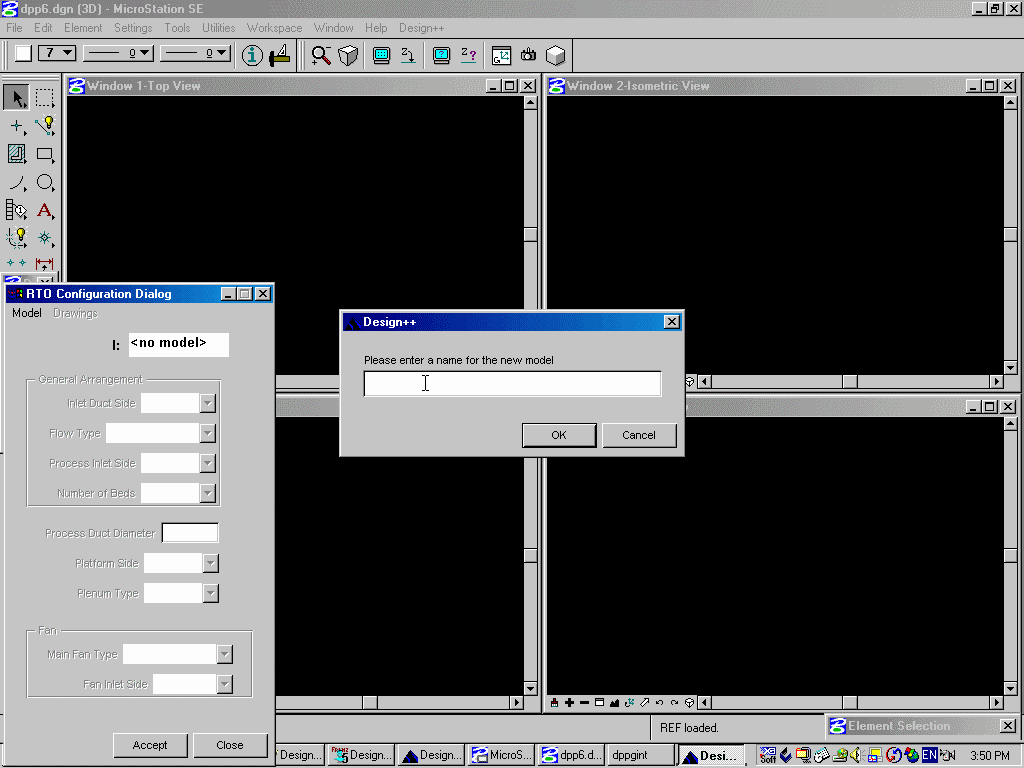Open the active color number dropdown

coord(58,53)
